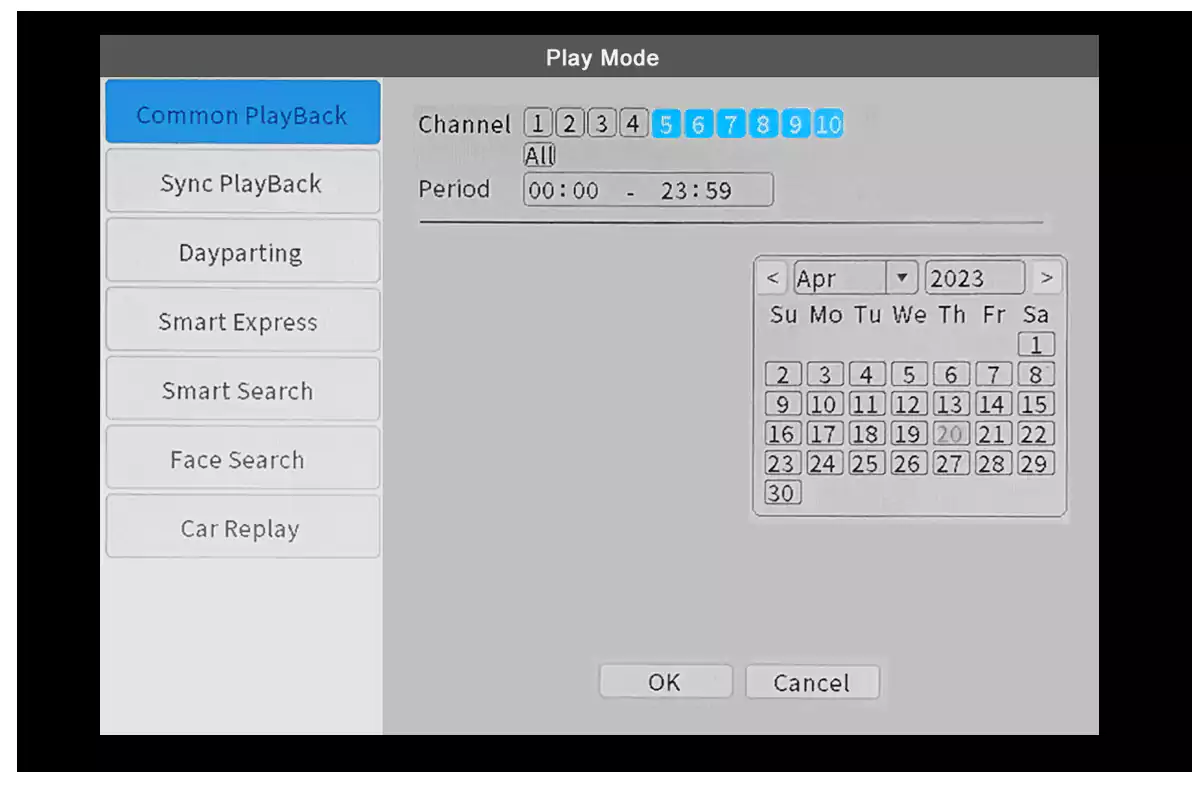Toggle channel 4 selection
Screen dimensions: 1200x787
click(x=633, y=124)
